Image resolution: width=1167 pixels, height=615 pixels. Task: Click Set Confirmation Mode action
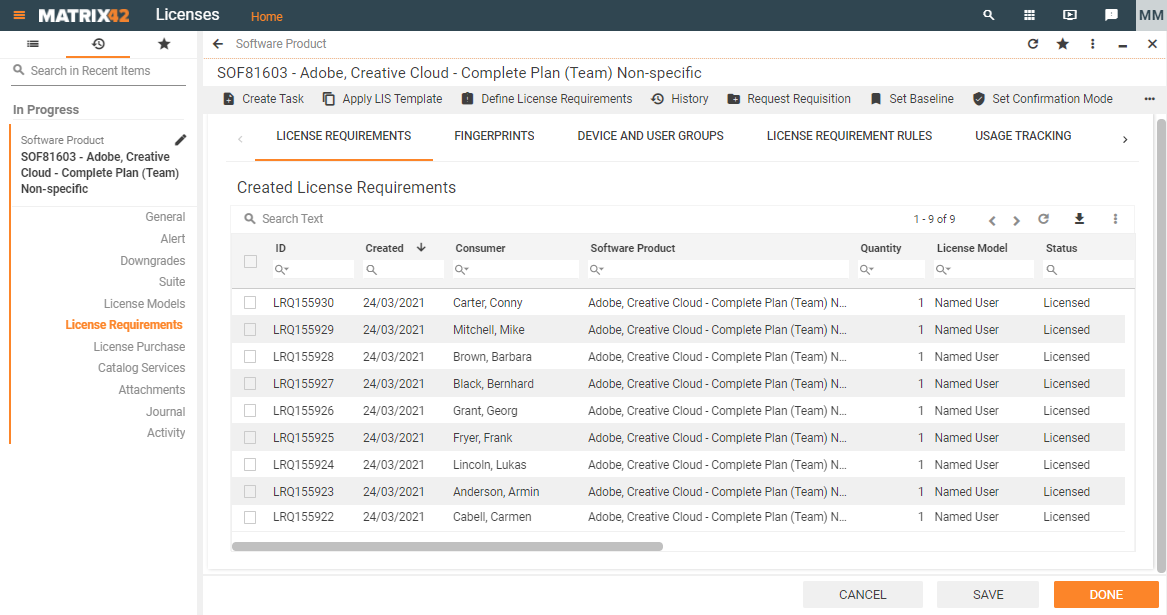coord(1043,99)
